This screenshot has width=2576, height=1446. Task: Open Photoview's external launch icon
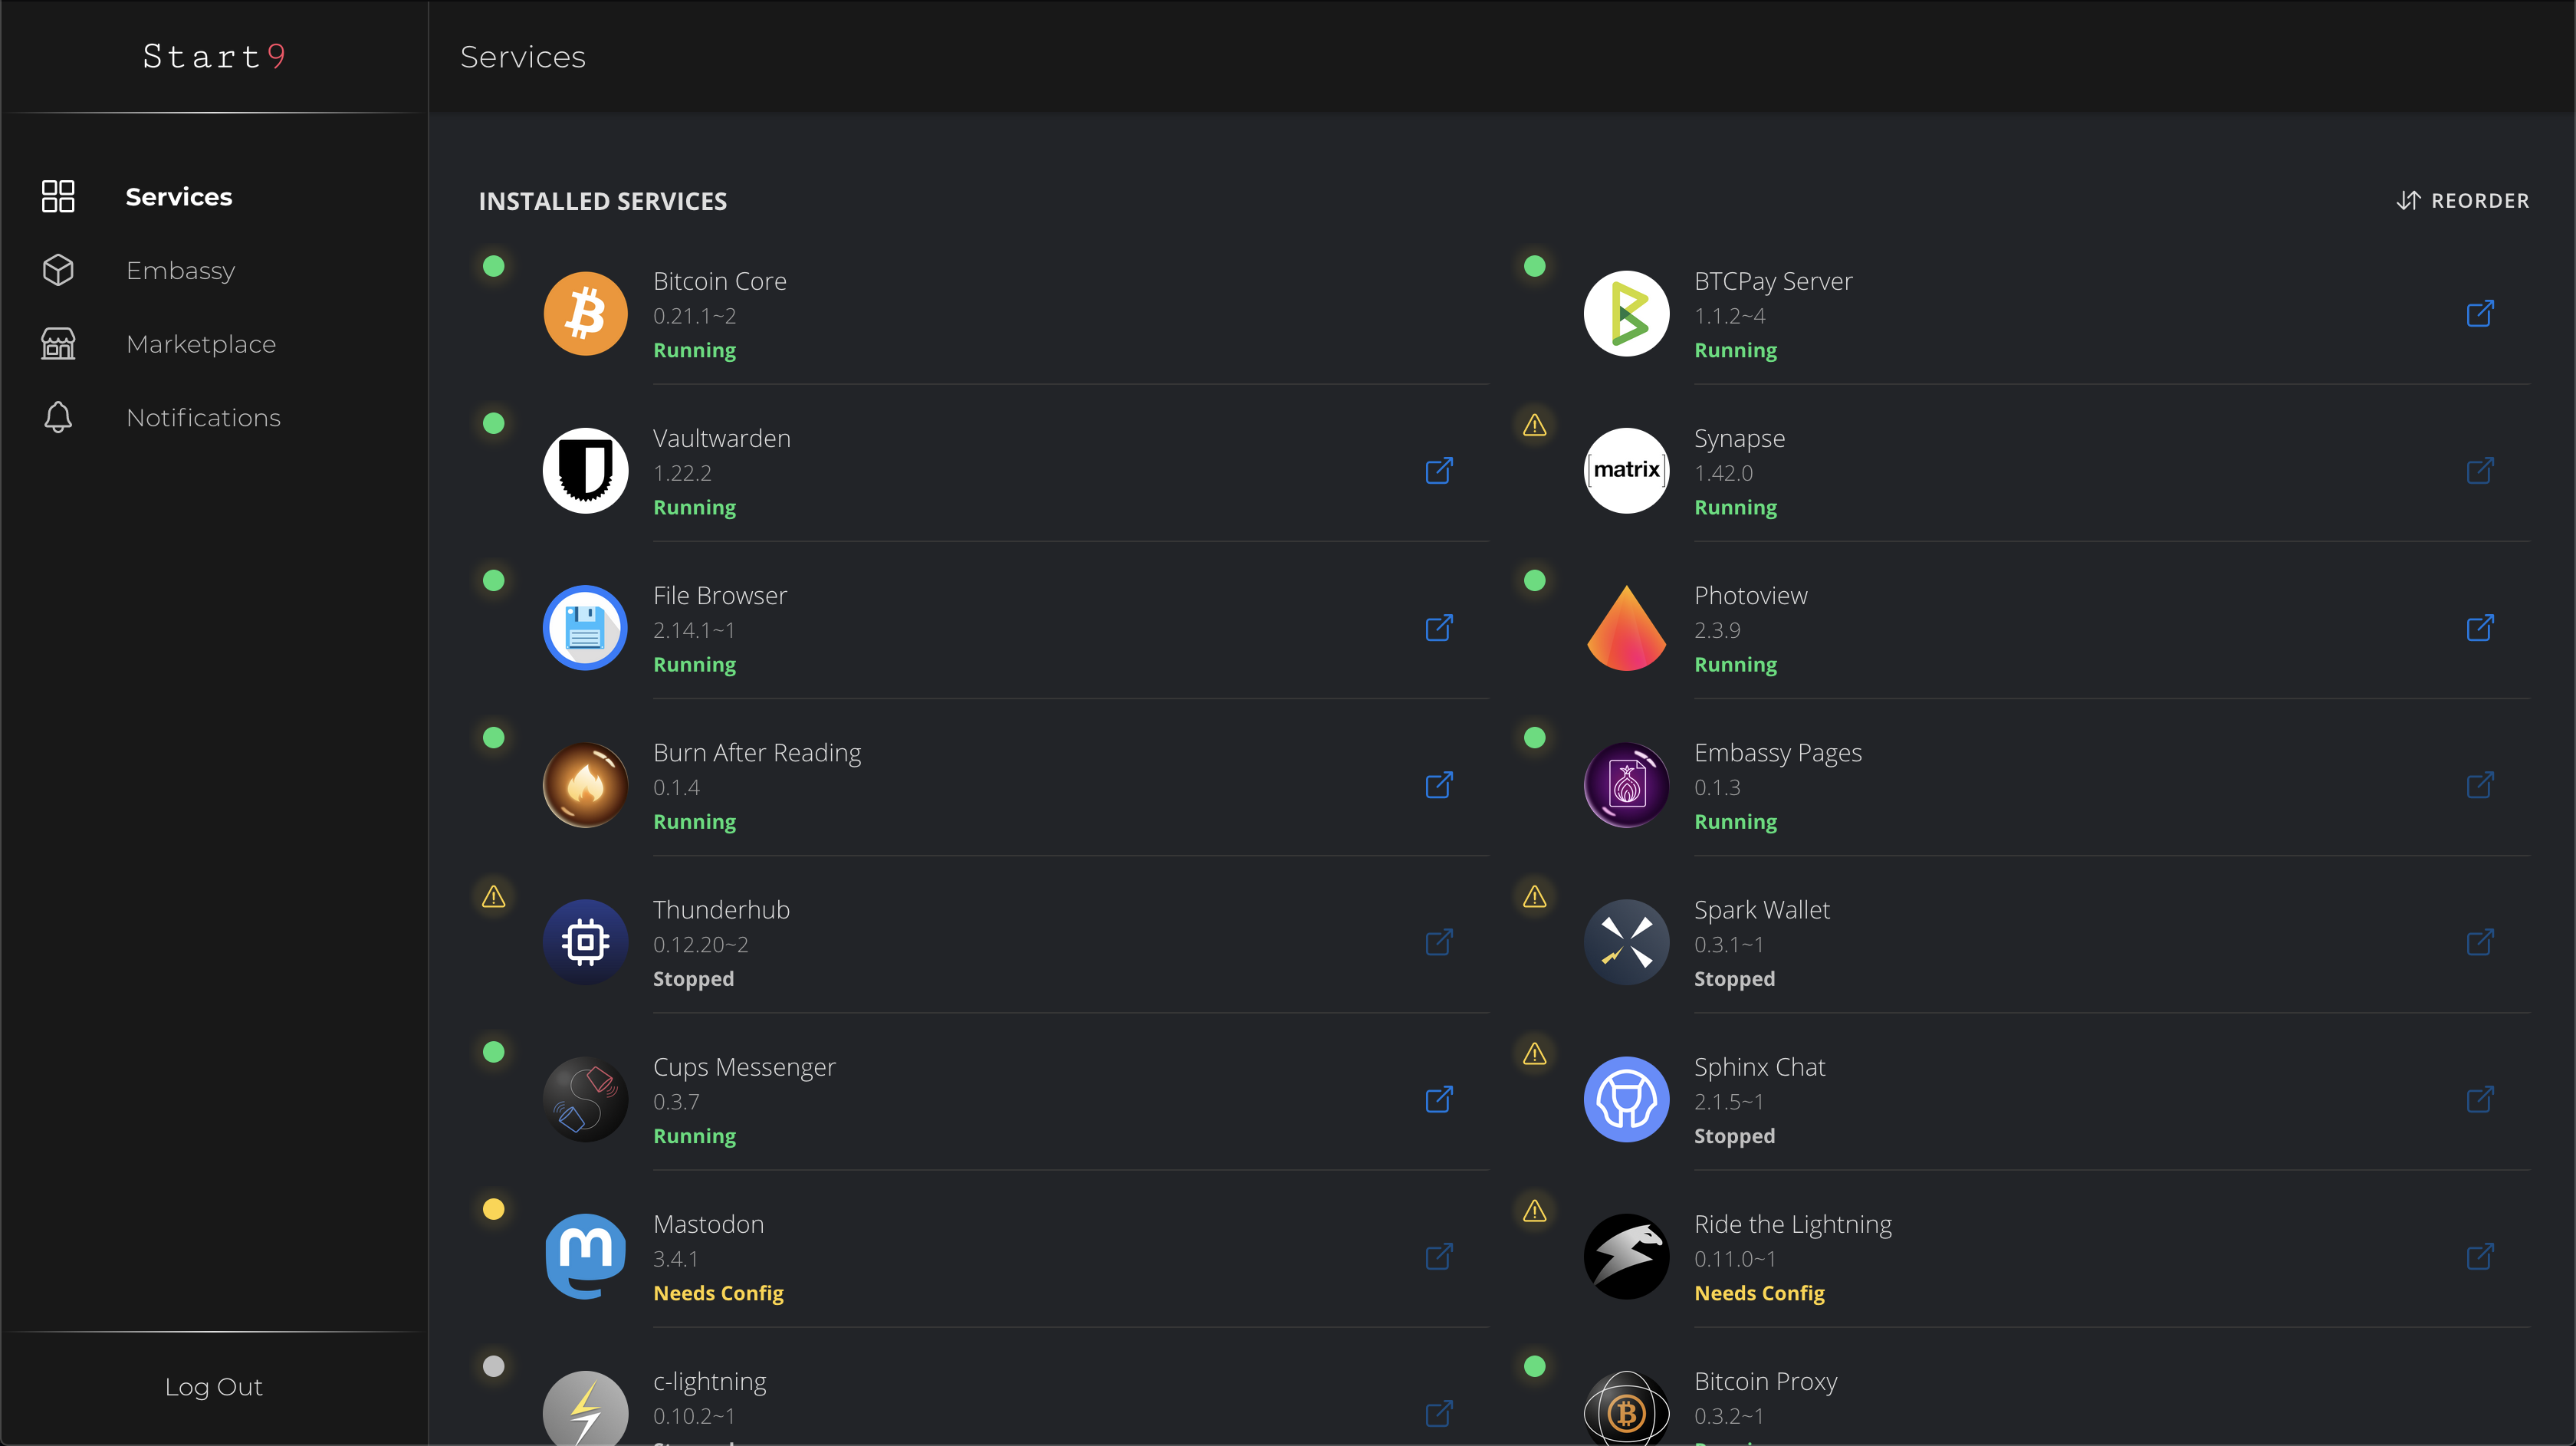click(2479, 628)
